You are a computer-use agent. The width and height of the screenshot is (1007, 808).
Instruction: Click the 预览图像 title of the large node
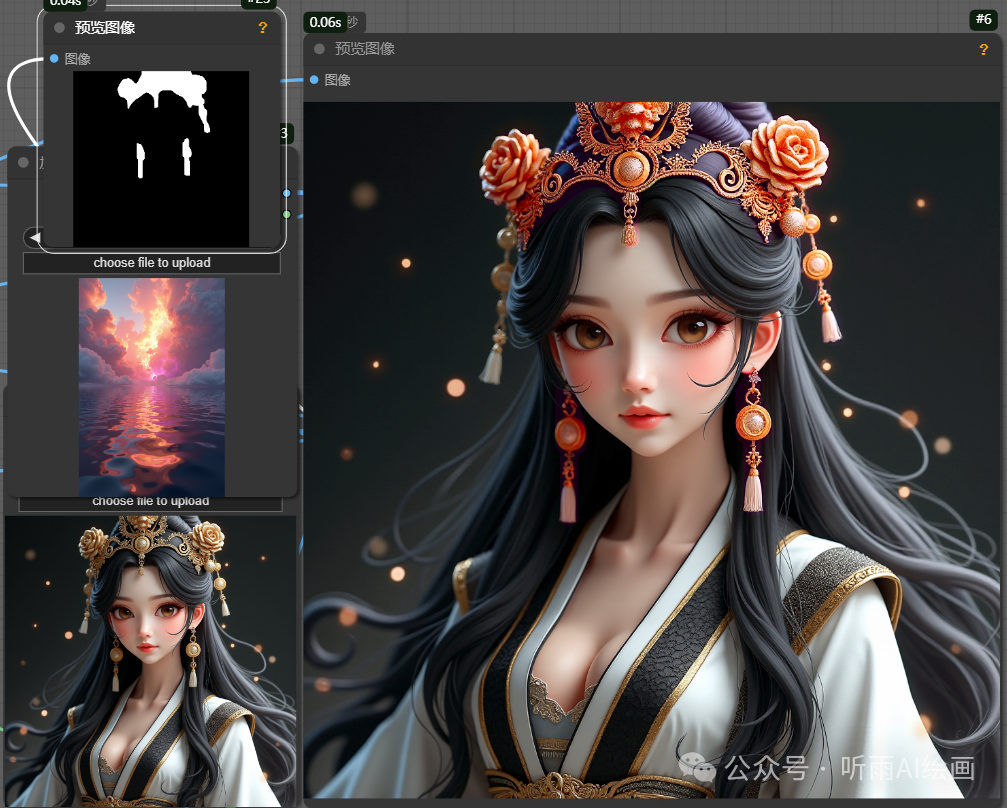pyautogui.click(x=364, y=49)
